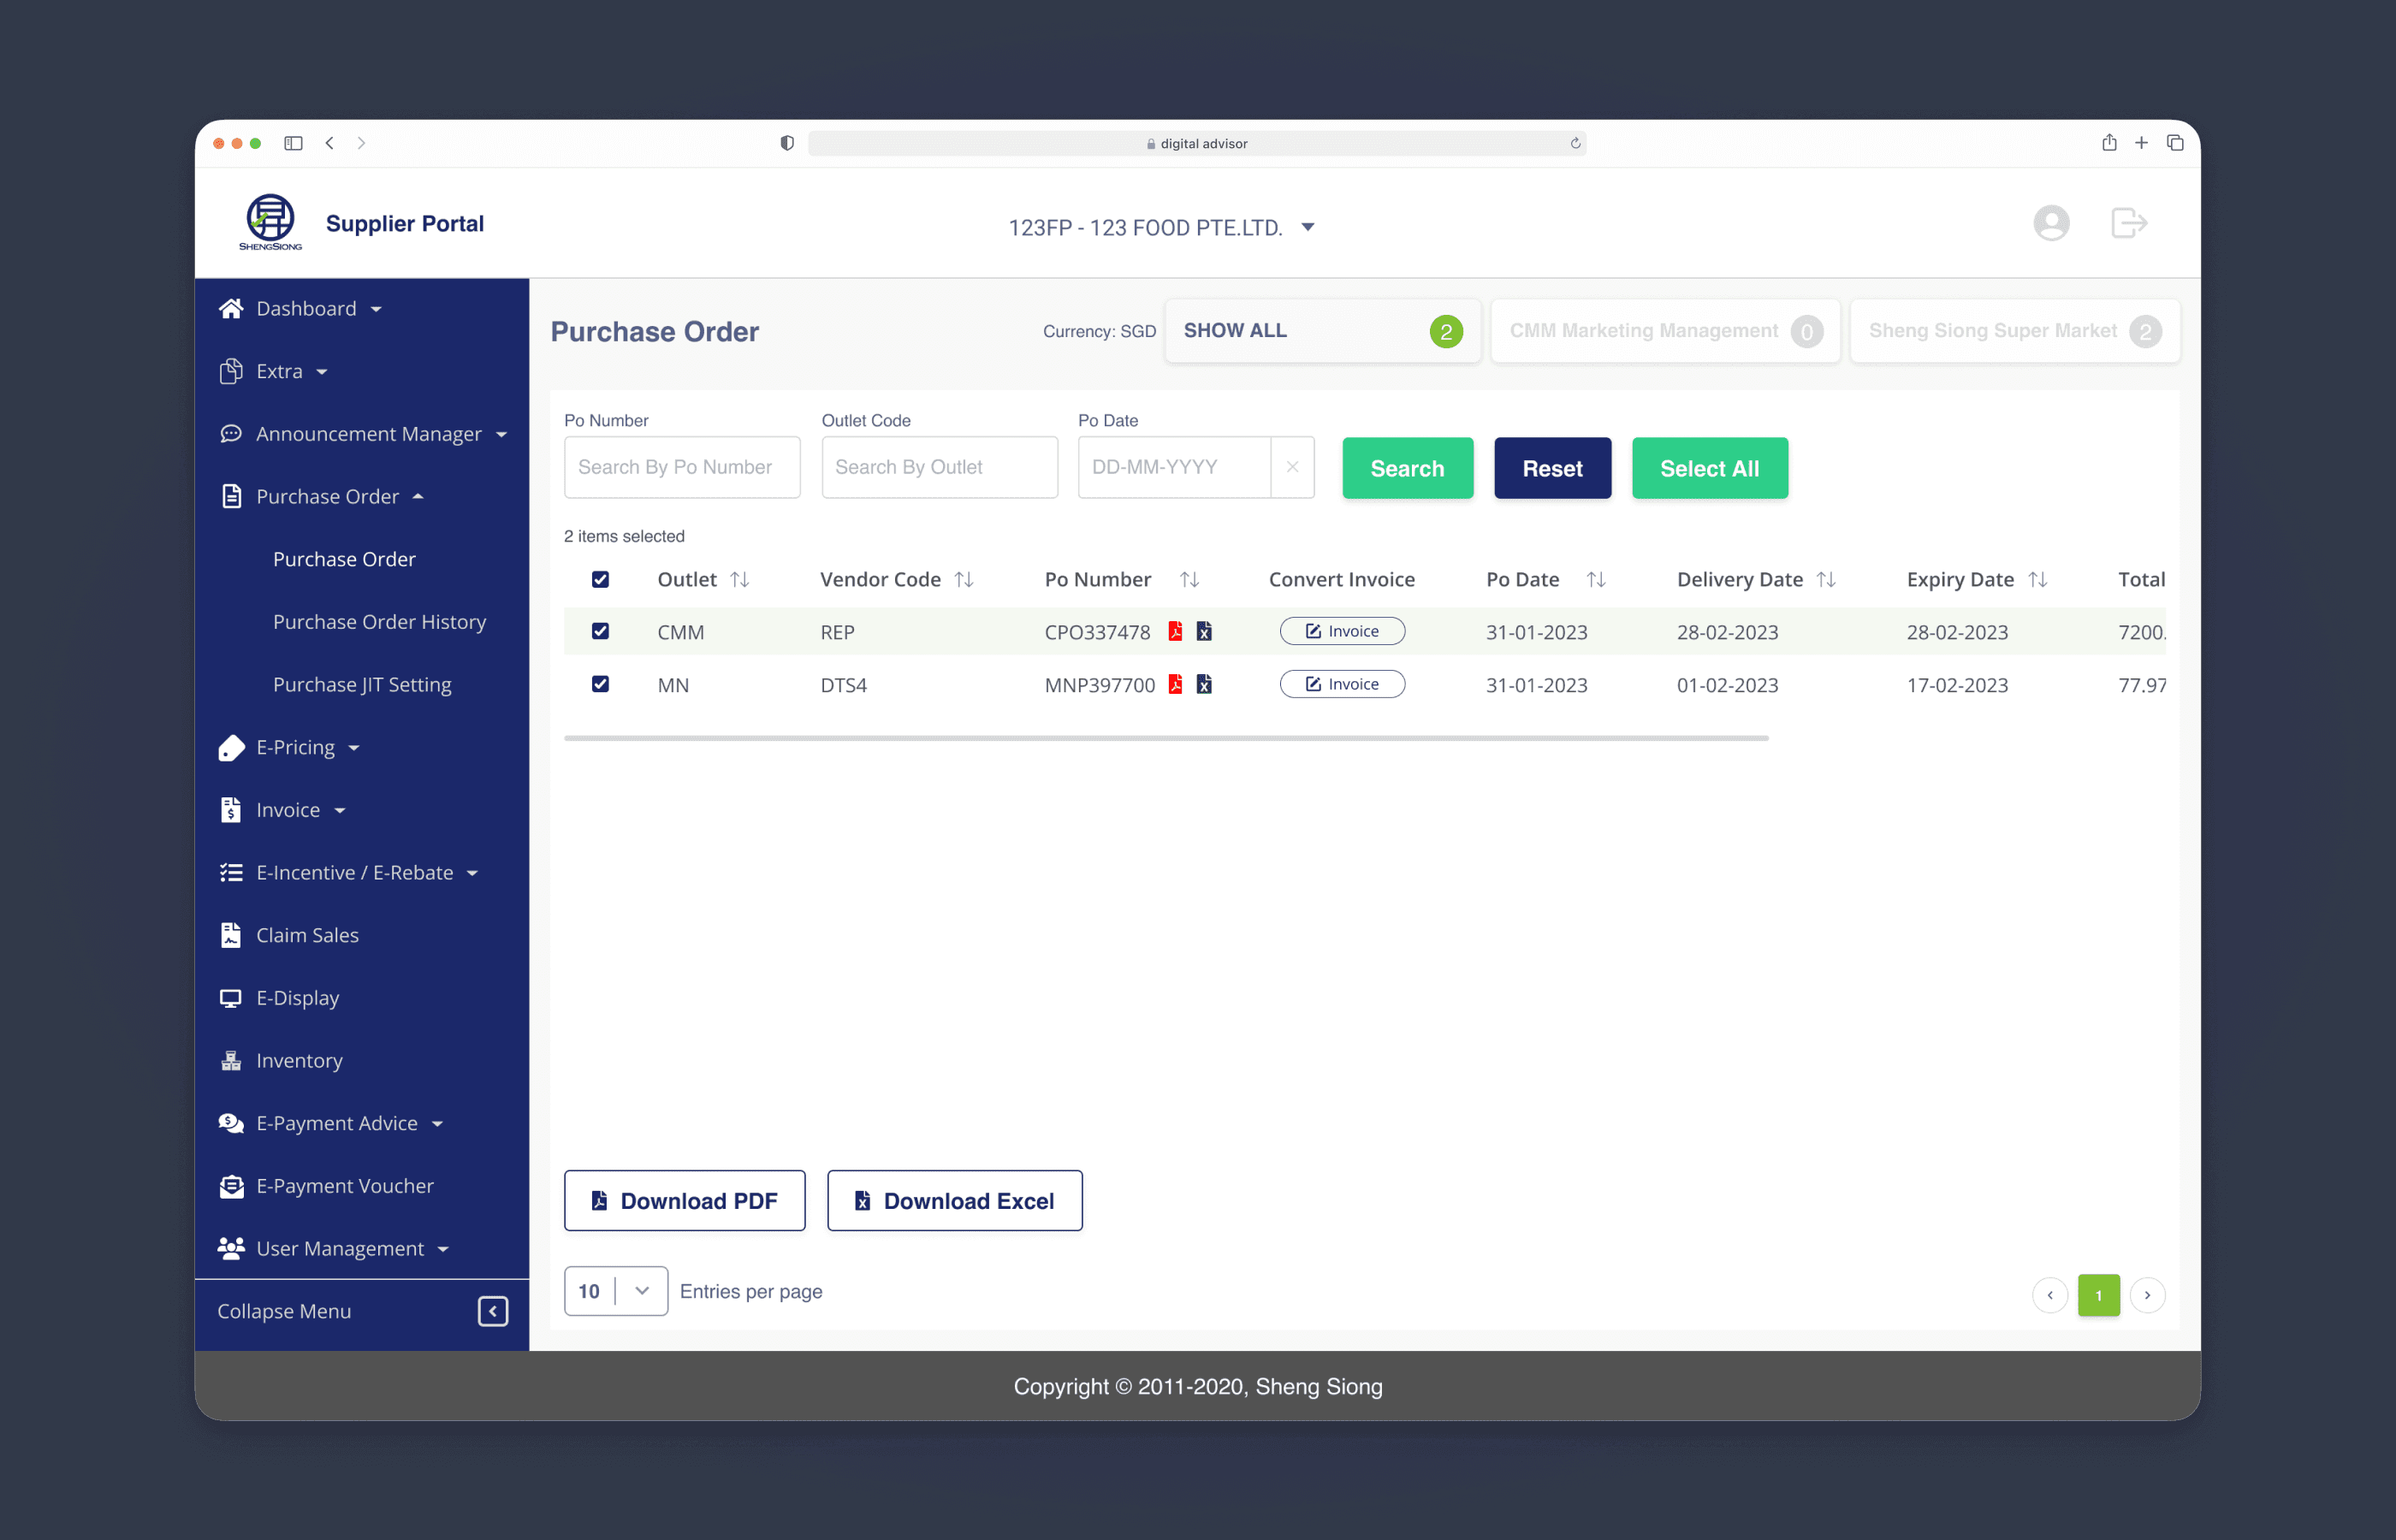
Task: Sort by Po Date column arrows
Action: click(1596, 579)
